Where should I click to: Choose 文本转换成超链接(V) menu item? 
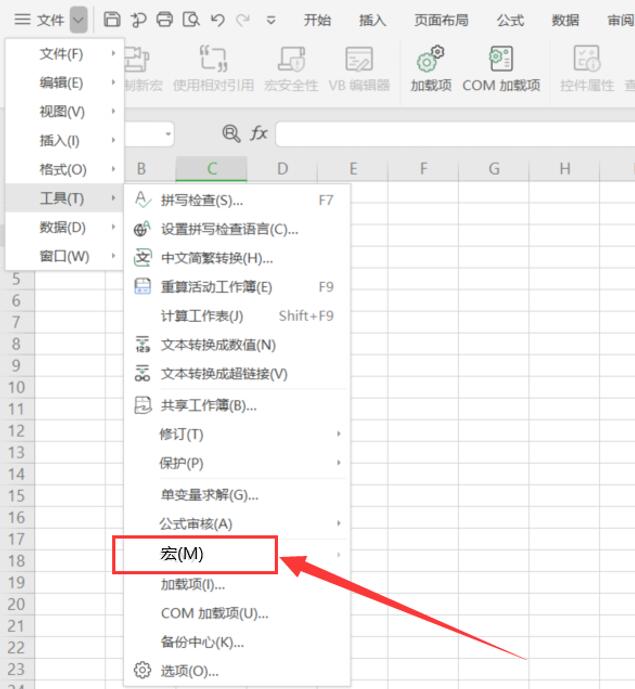(x=237, y=374)
